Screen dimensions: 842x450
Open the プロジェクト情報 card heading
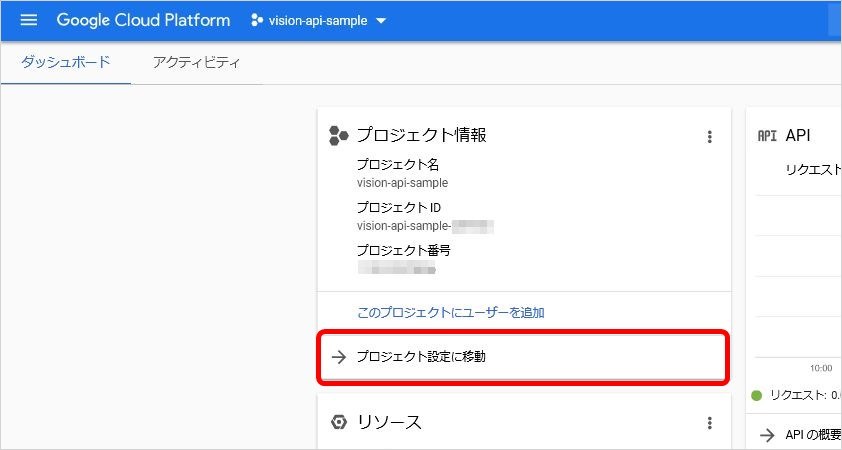[x=422, y=135]
